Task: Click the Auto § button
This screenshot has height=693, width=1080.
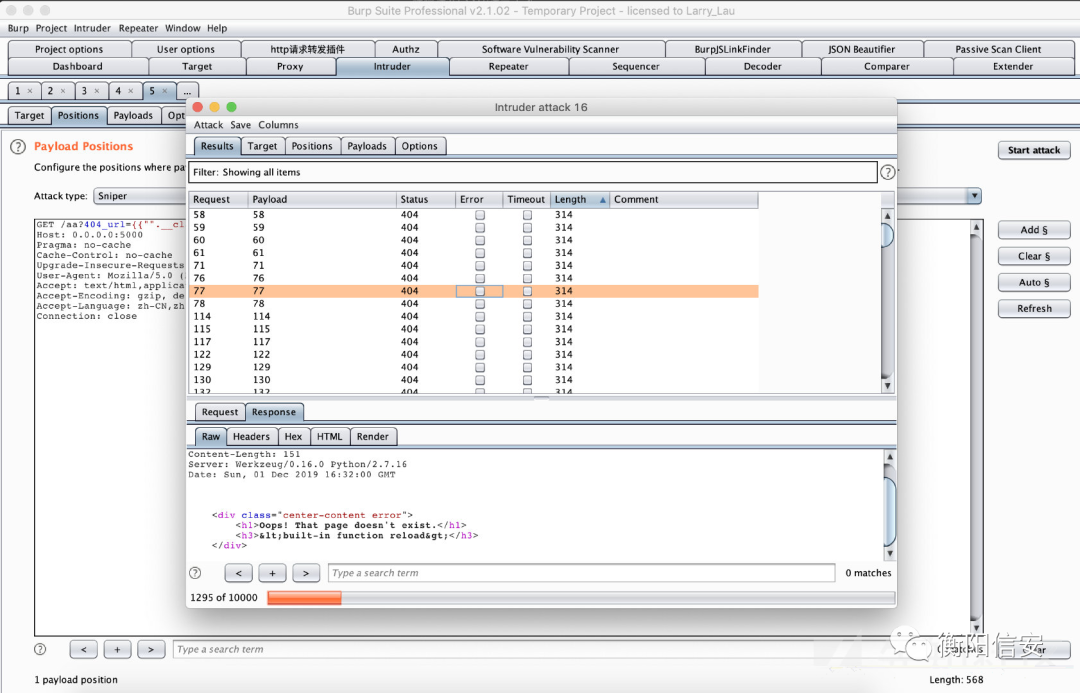Action: (x=1034, y=282)
